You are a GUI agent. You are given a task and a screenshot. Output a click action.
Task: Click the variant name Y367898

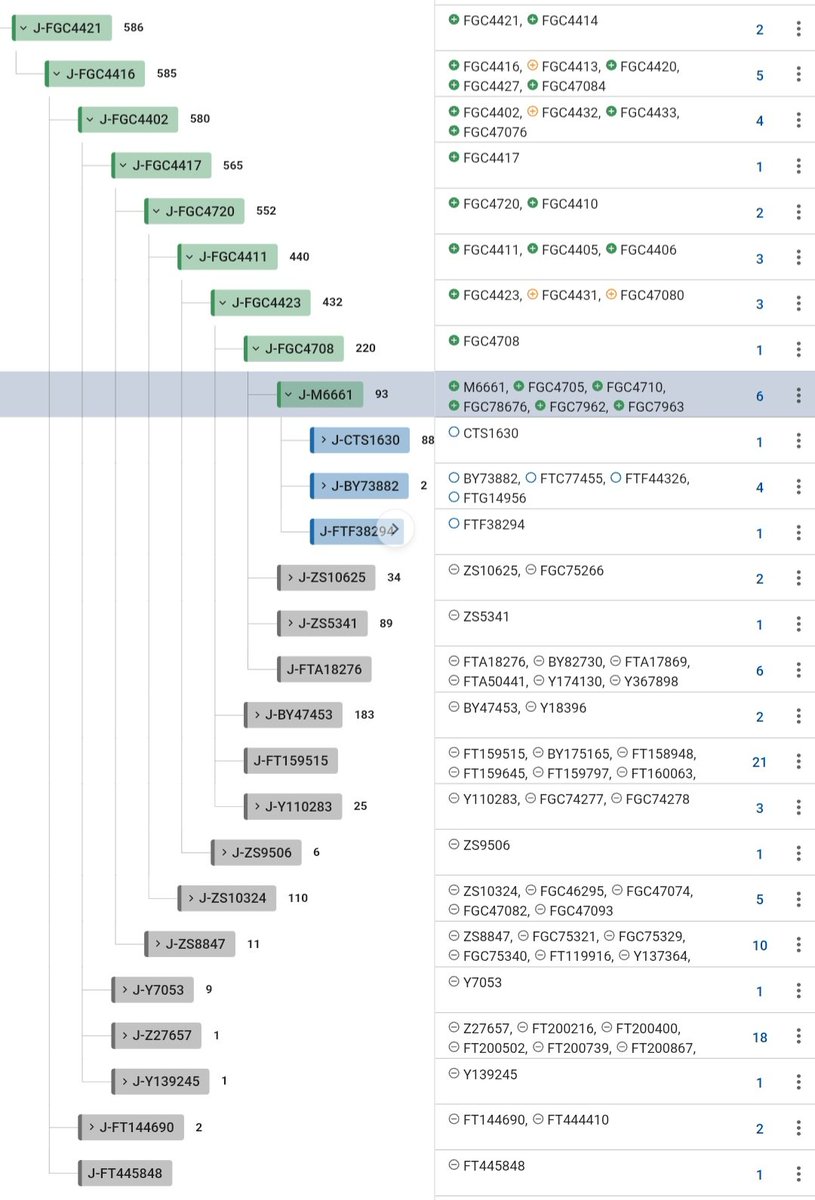tap(649, 681)
